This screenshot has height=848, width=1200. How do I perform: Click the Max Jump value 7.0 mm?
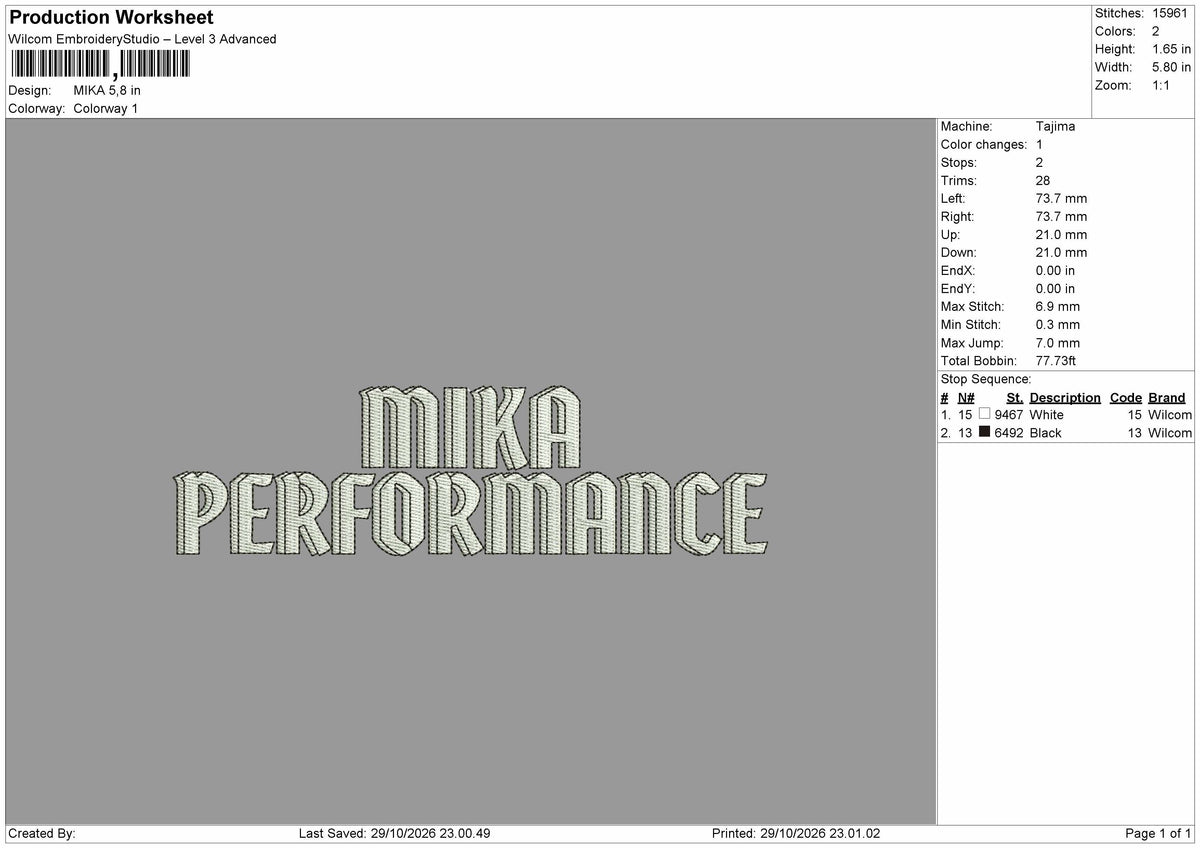coord(1058,343)
